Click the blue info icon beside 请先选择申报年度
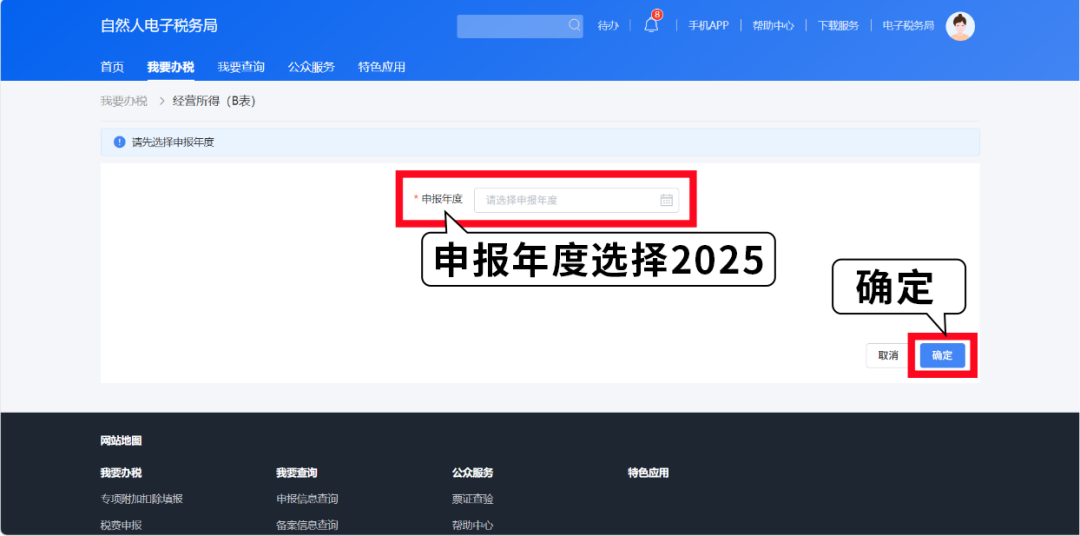This screenshot has height=536, width=1080. coord(119,143)
